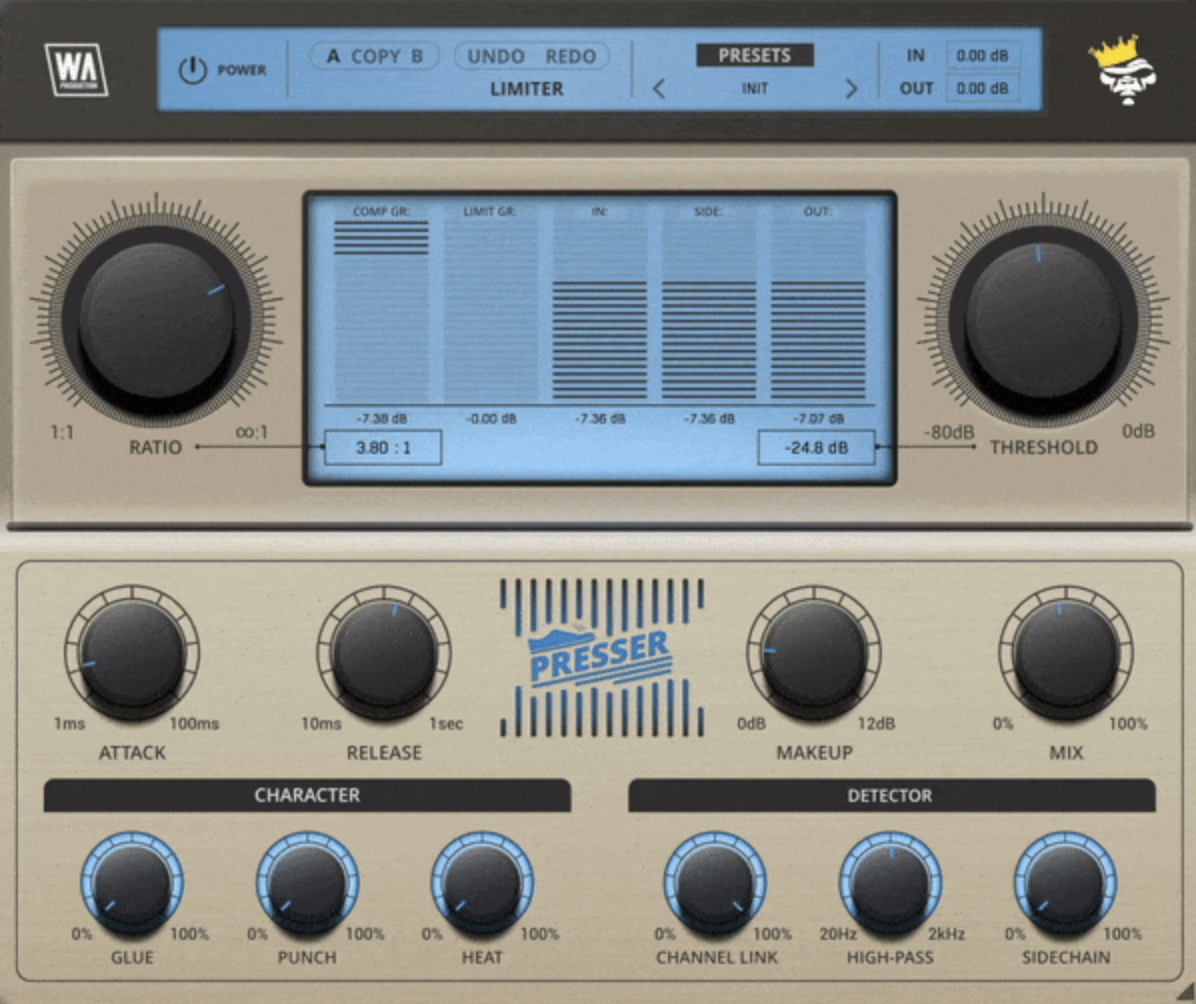Click the OUT gain value field
This screenshot has height=1004, width=1196.
[982, 88]
